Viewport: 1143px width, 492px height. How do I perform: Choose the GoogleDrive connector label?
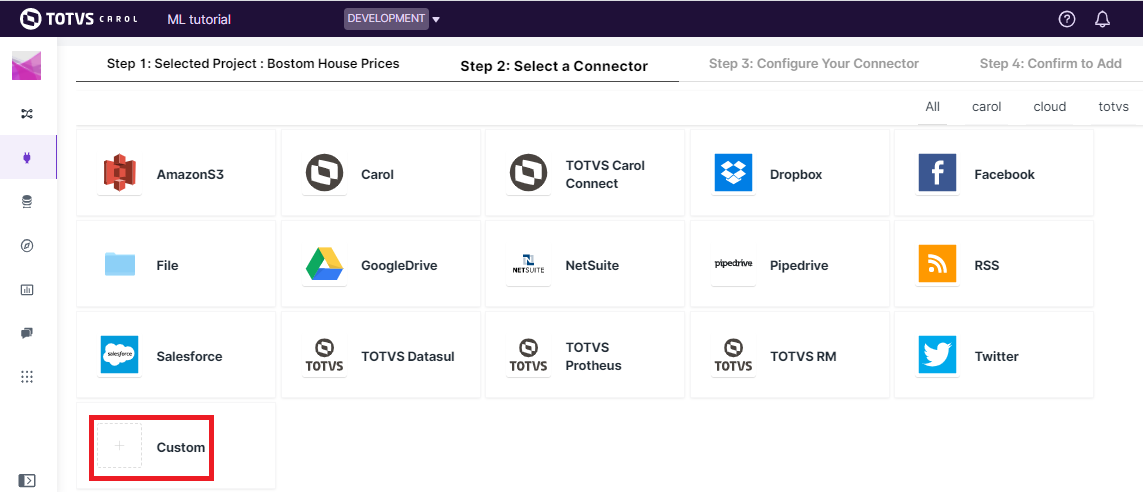(399, 265)
